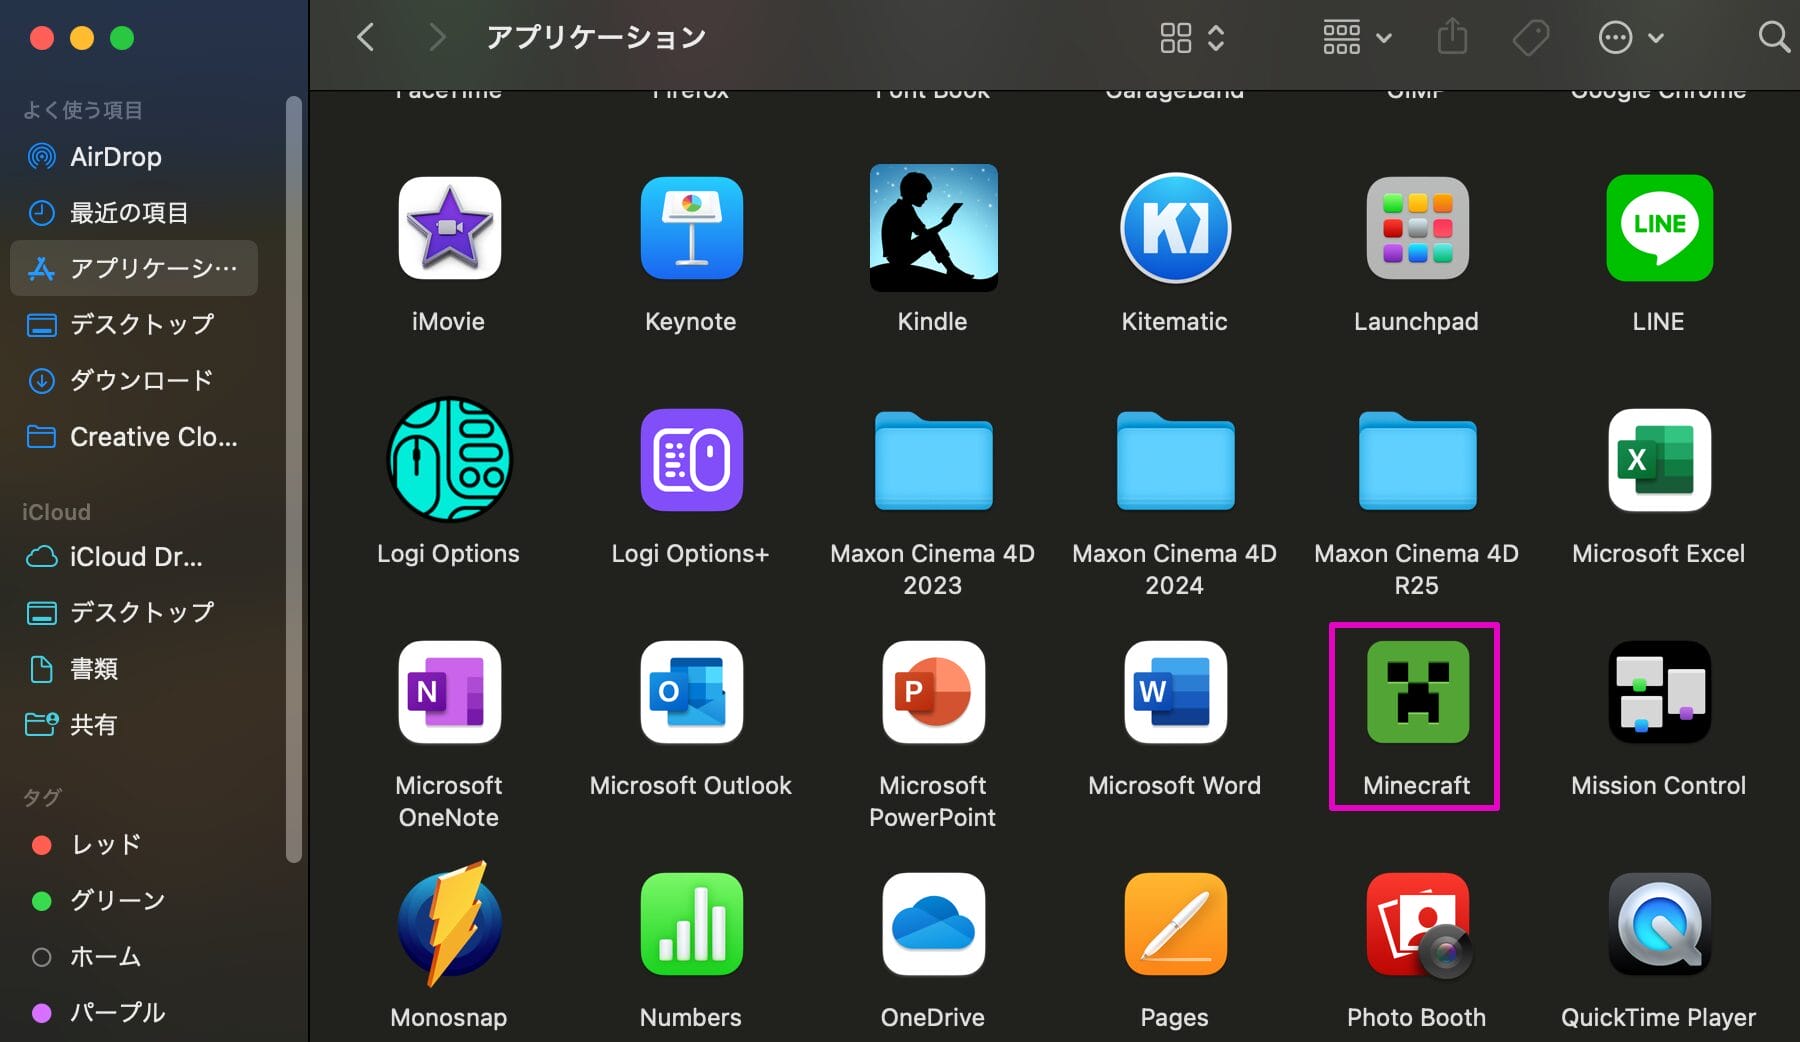Open the Kindle app
Viewport: 1800px width, 1042px height.
(932, 228)
